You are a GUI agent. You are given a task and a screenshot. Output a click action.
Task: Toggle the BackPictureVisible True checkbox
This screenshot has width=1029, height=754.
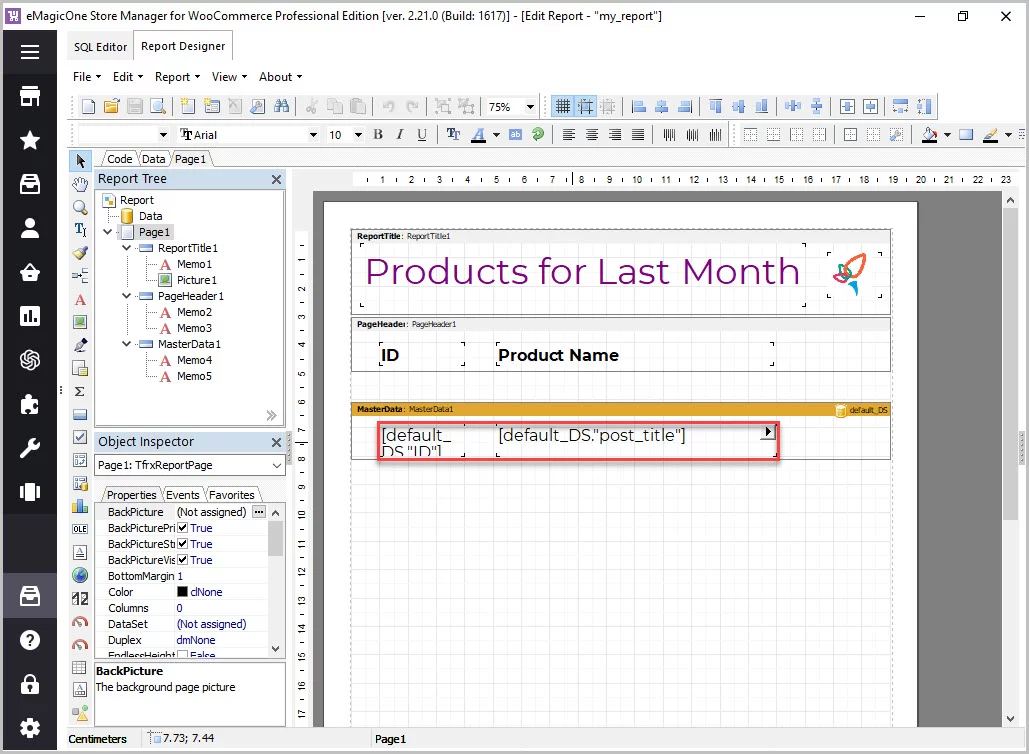click(x=182, y=560)
